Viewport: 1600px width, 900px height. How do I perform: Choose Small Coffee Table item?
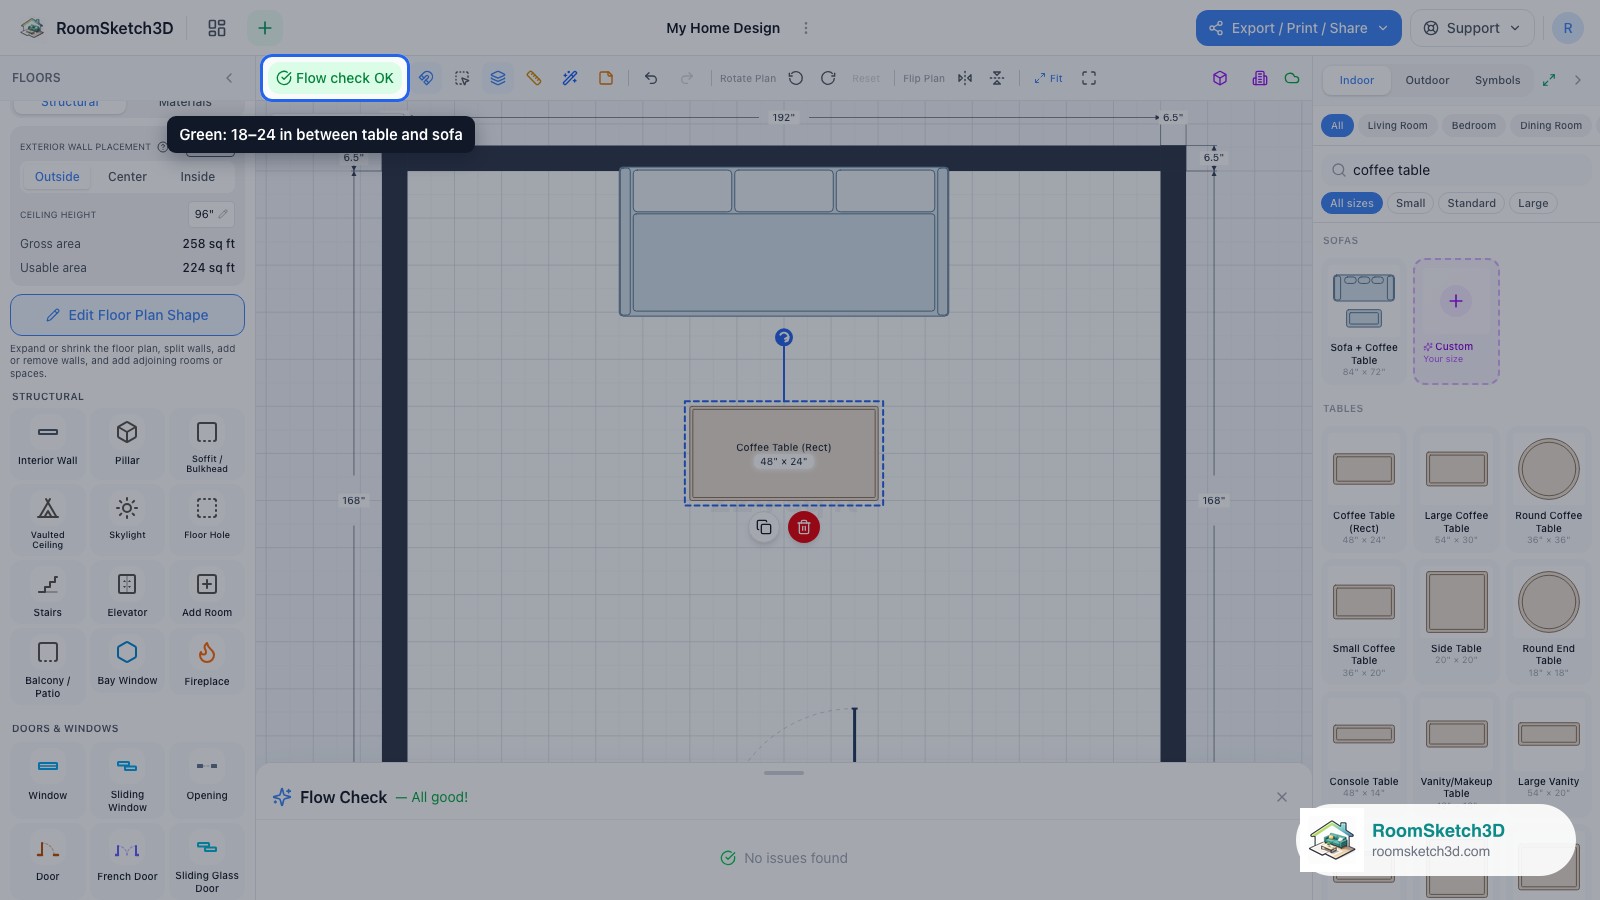[1364, 623]
